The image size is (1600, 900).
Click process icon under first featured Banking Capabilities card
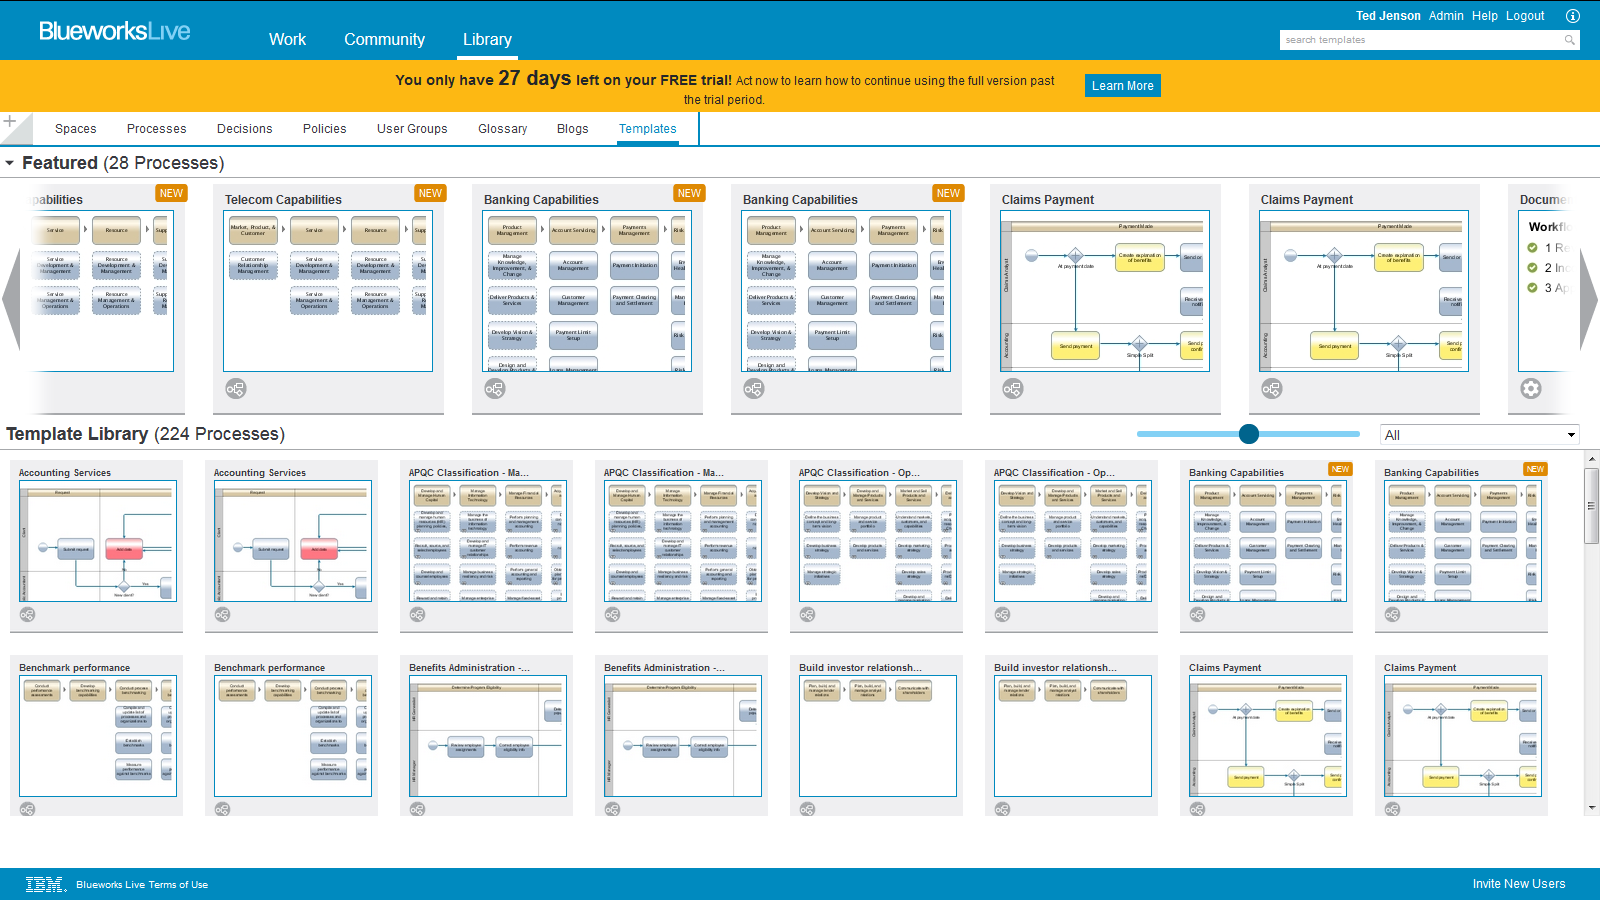tap(494, 389)
